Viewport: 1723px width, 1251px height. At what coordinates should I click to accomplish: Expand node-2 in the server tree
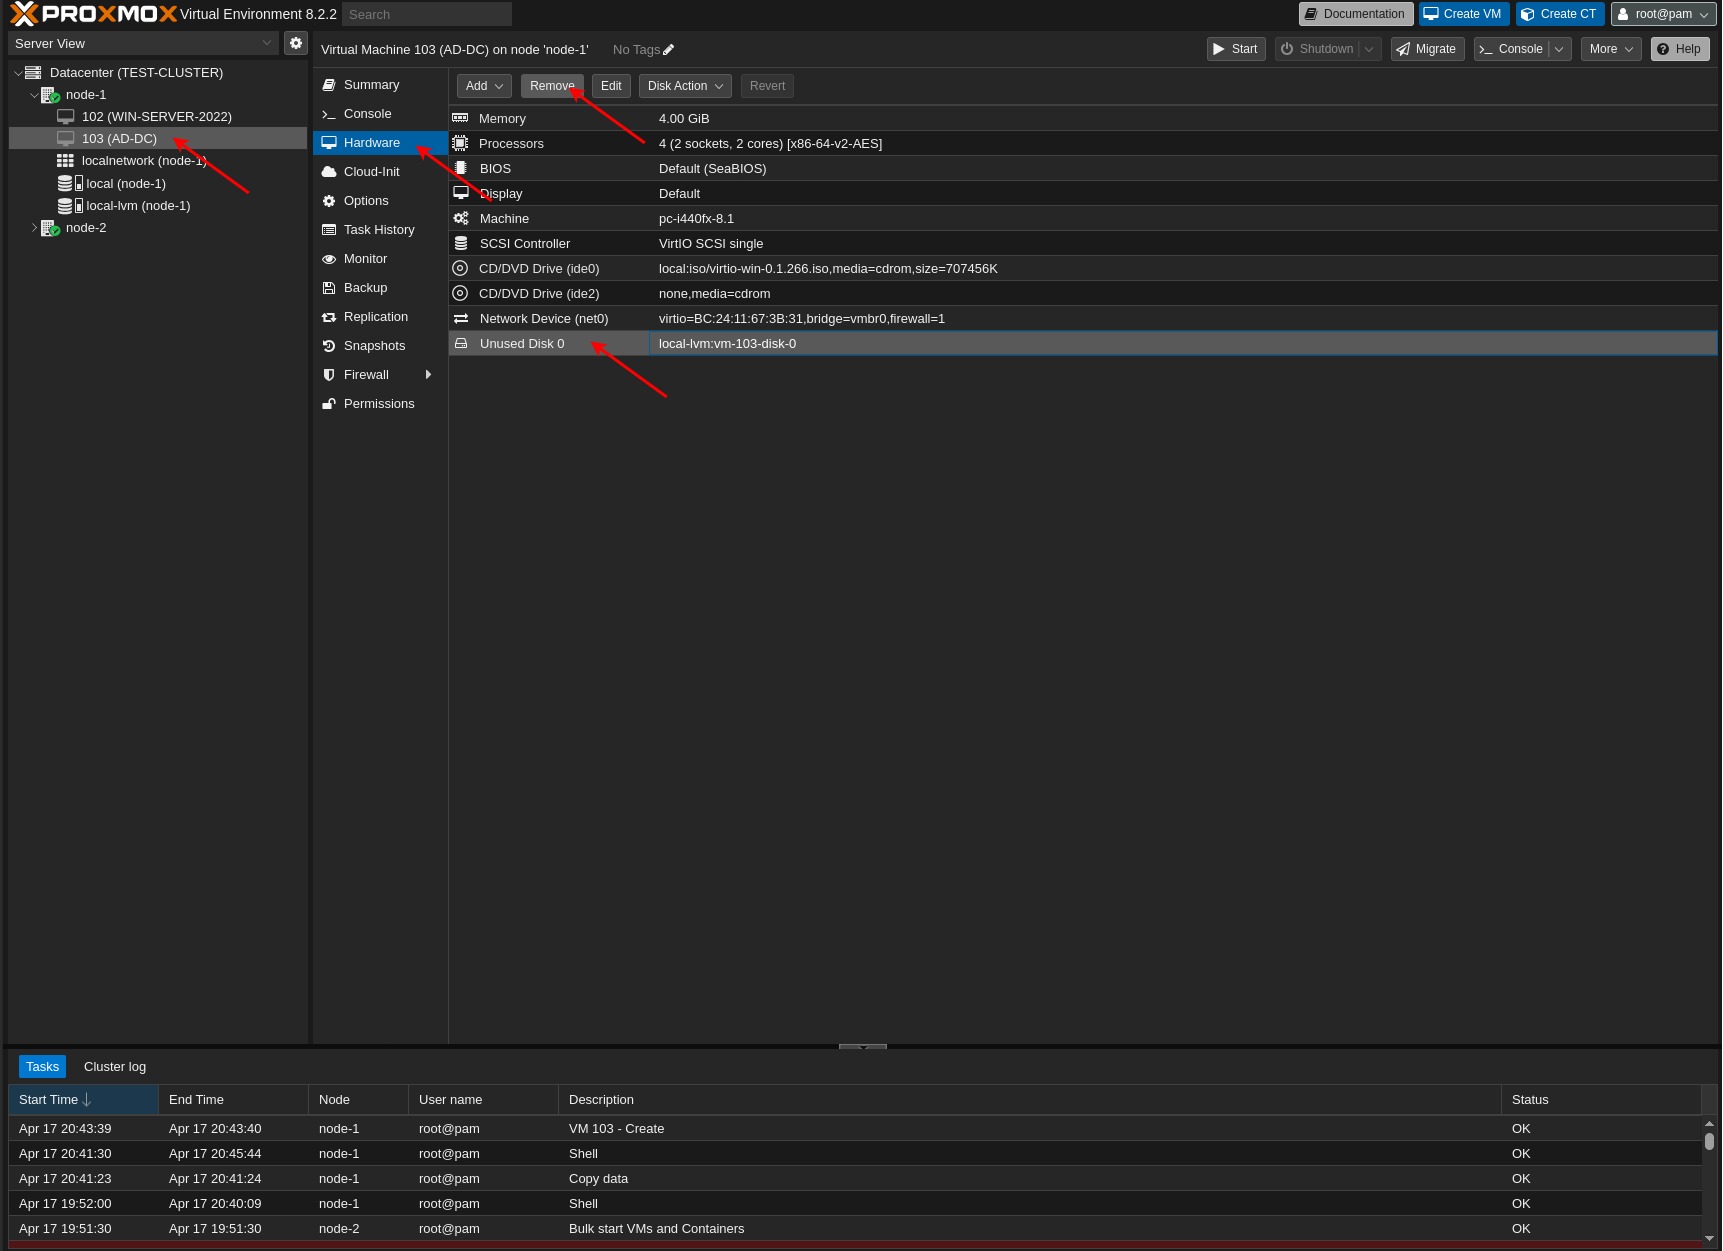(x=34, y=227)
